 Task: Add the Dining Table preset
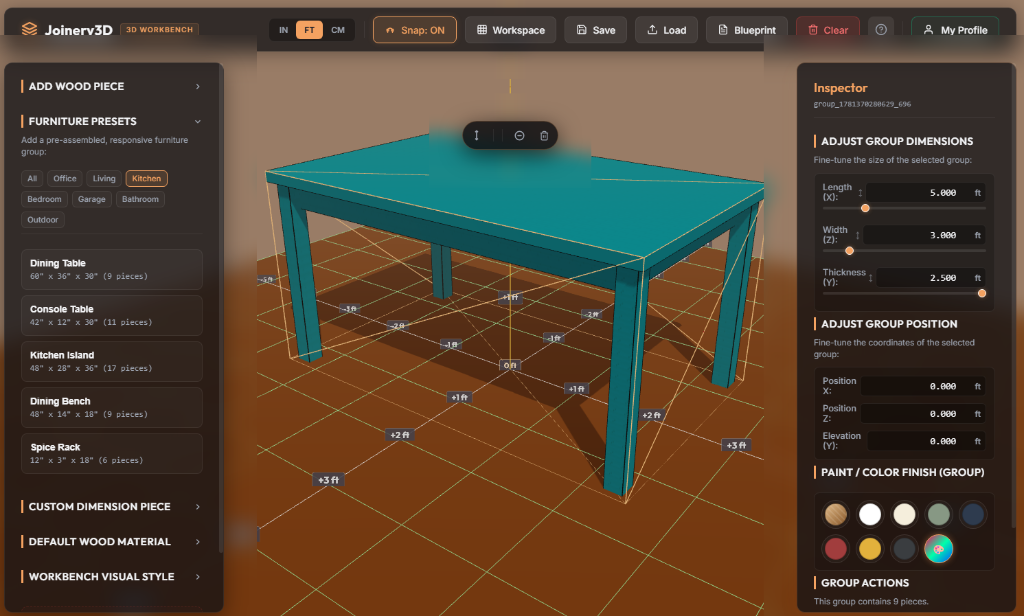tap(112, 269)
